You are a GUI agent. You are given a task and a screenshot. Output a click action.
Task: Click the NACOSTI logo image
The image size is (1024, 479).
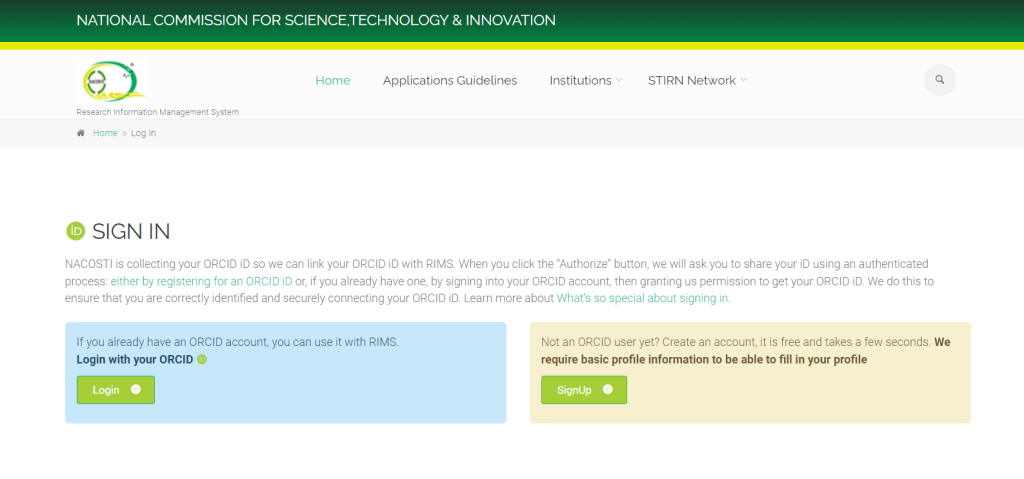pos(112,81)
